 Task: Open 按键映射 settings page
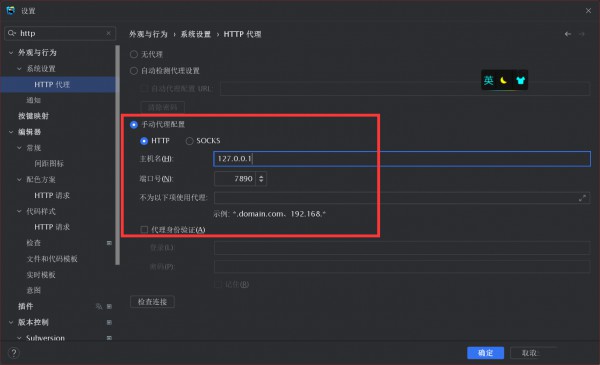click(x=33, y=116)
